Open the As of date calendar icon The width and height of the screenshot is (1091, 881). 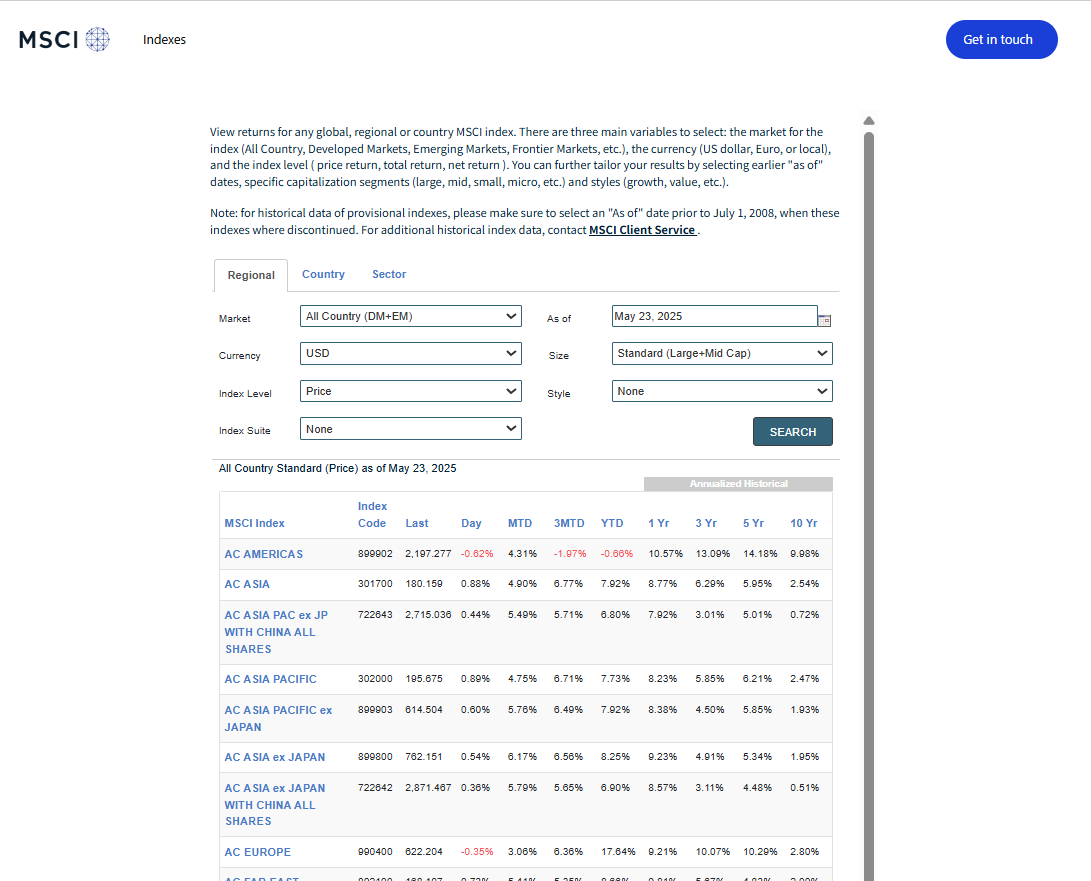tap(825, 320)
